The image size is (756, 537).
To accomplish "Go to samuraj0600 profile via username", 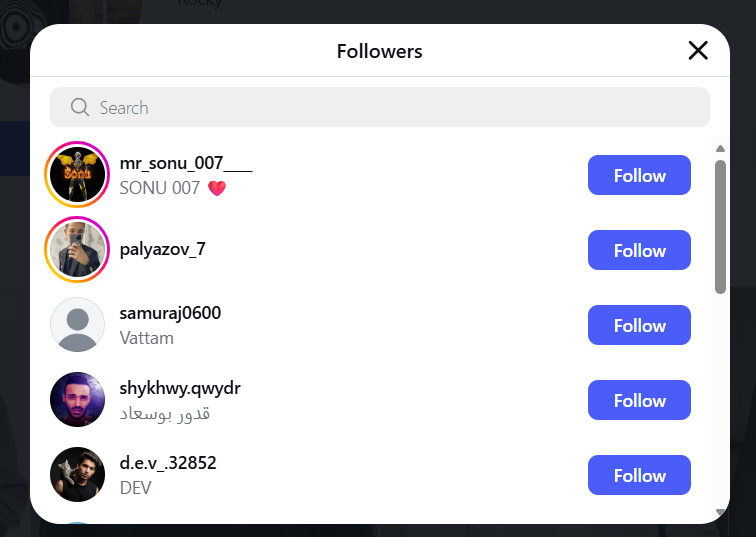I will pyautogui.click(x=170, y=313).
